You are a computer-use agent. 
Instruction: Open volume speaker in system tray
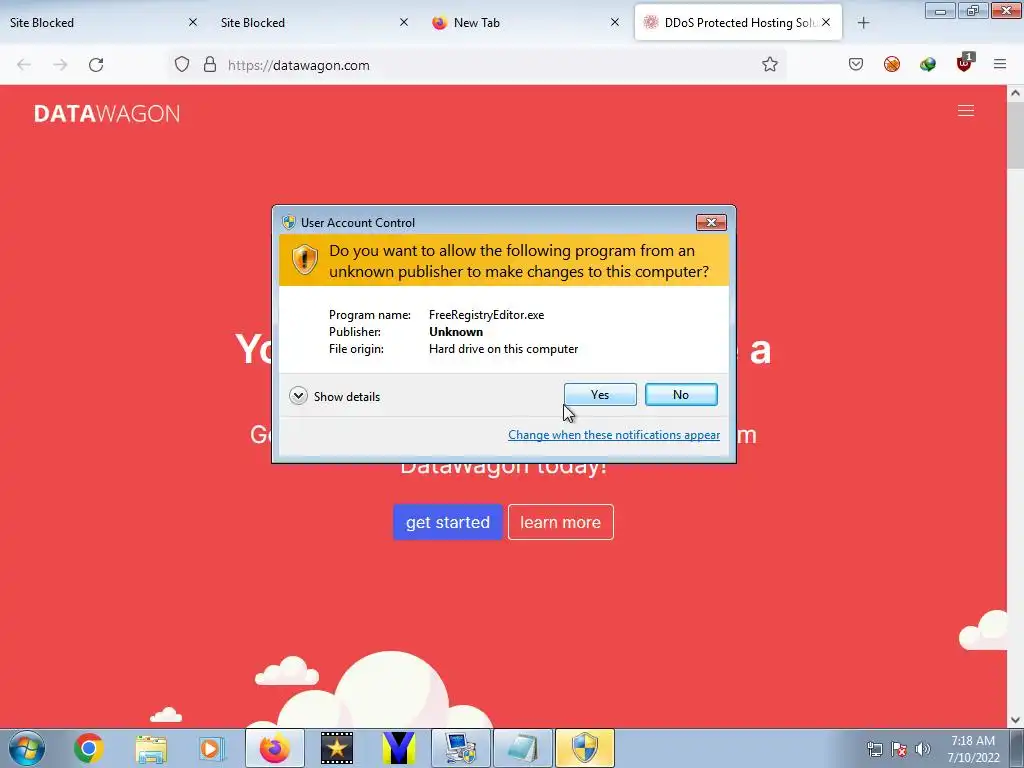pyautogui.click(x=923, y=749)
